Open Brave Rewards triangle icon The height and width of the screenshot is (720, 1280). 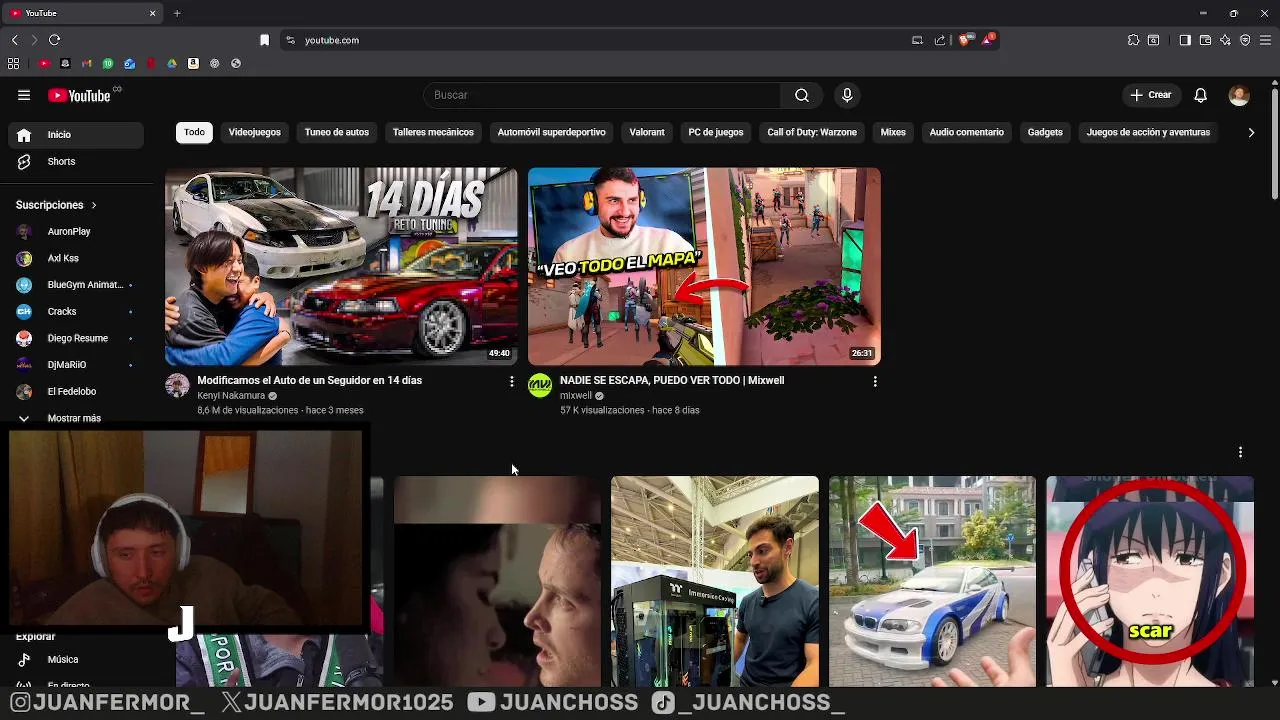click(x=988, y=40)
